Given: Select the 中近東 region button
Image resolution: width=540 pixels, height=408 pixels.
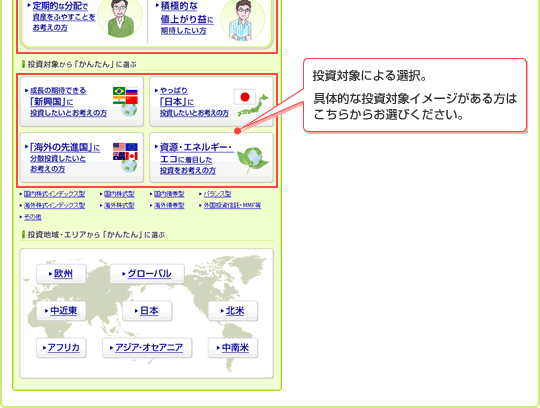Looking at the screenshot, I should [61, 311].
